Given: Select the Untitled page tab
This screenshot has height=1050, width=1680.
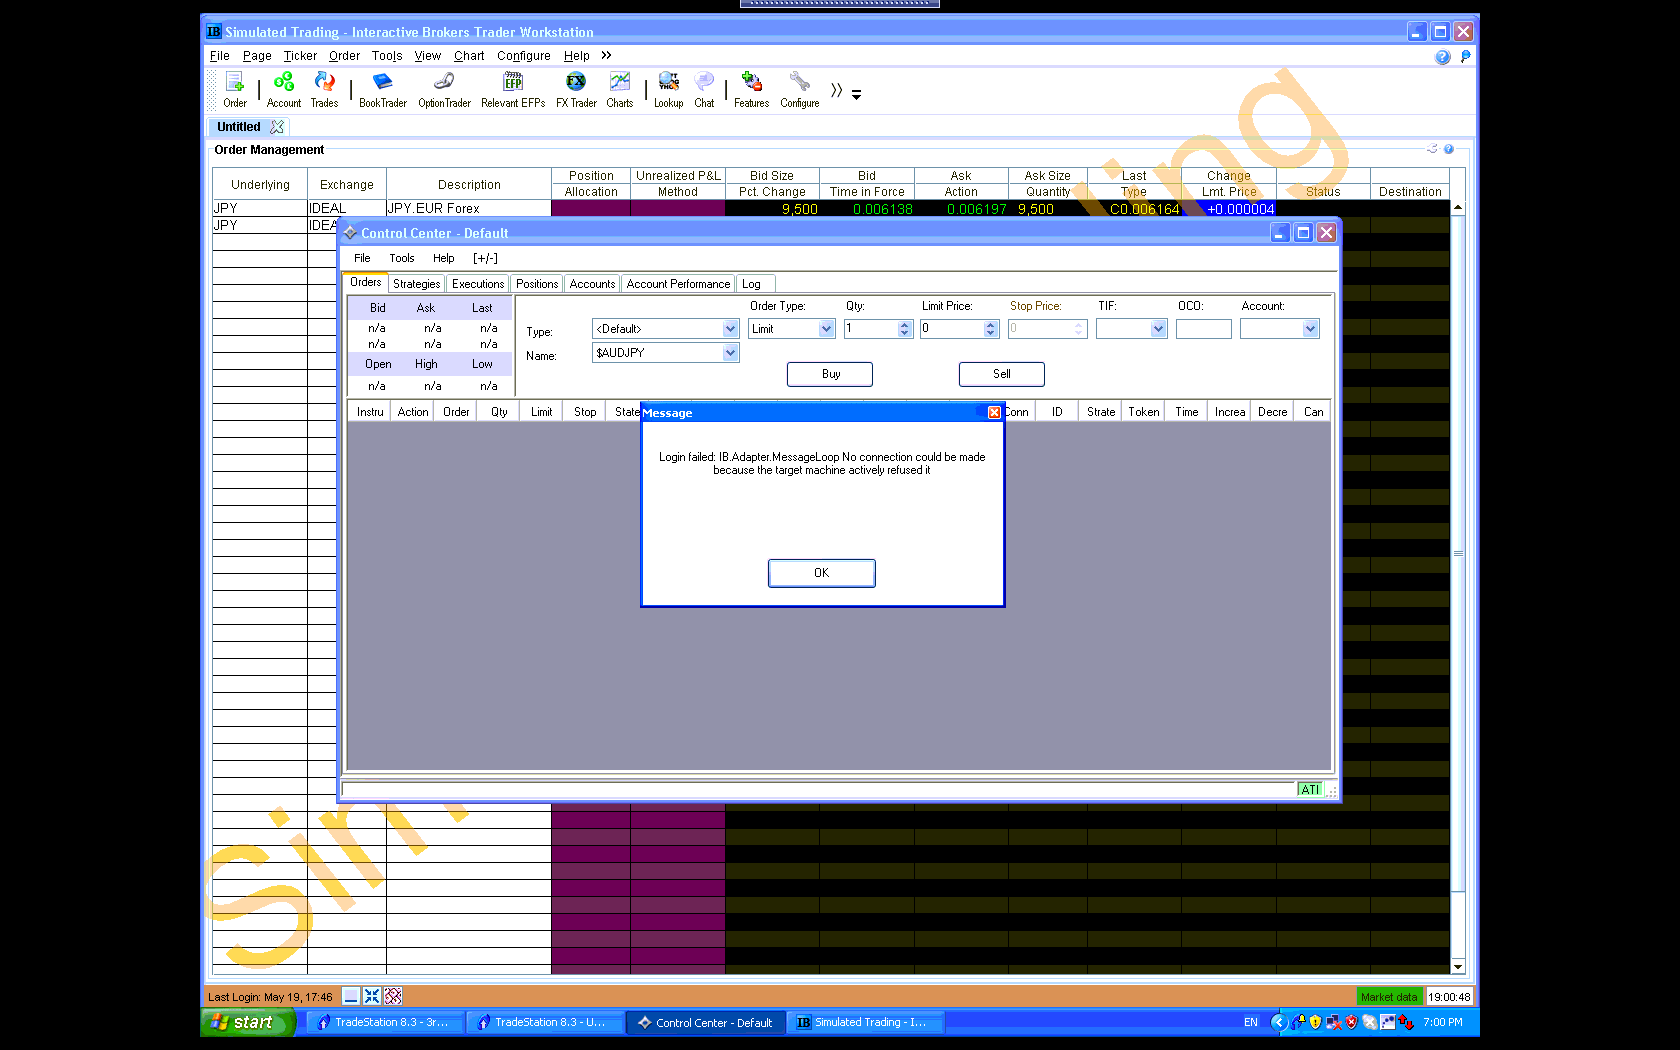Looking at the screenshot, I should [239, 127].
